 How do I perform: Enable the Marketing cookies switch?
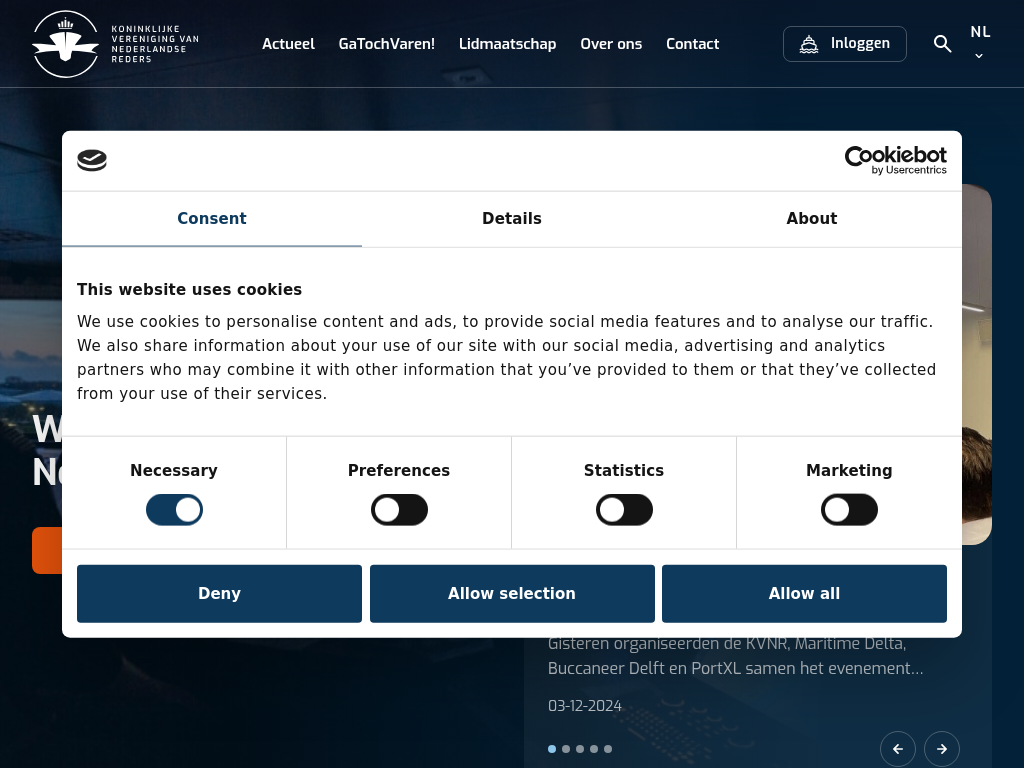[849, 510]
